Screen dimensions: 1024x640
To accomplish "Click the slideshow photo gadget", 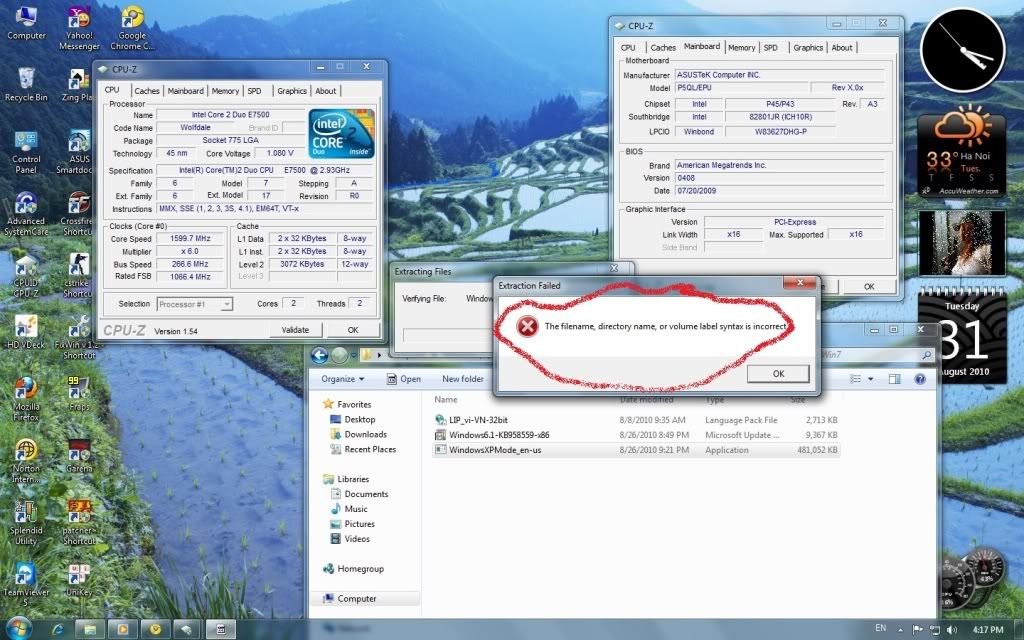I will pos(963,242).
